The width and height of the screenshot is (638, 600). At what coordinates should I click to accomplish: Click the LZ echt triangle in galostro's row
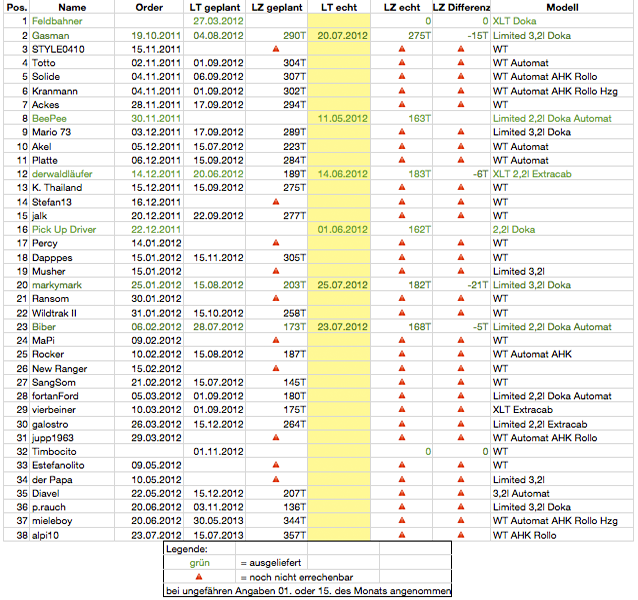click(402, 424)
